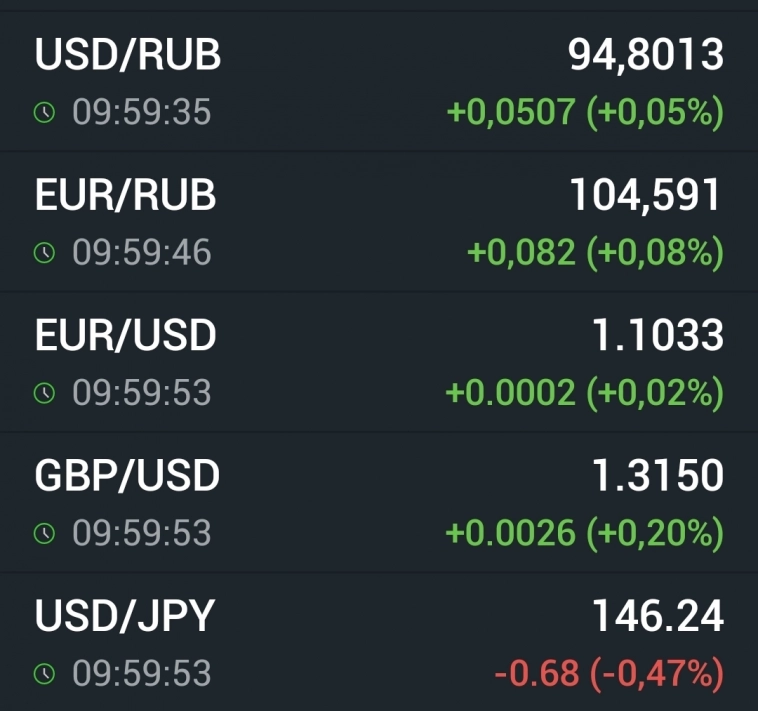Open the USD/JPY currency pair
The height and width of the screenshot is (711, 758).
click(125, 617)
